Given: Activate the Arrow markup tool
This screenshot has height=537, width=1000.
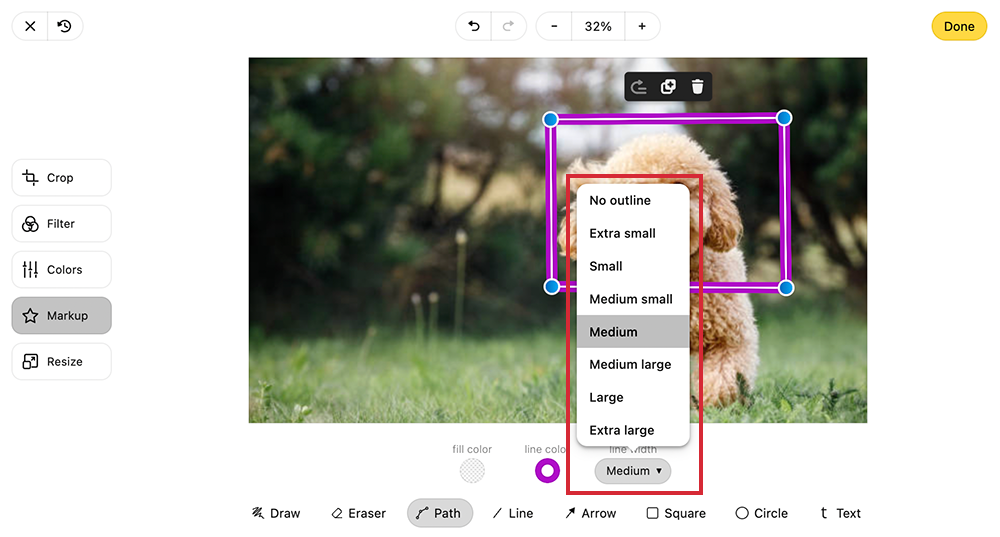Looking at the screenshot, I should pos(590,513).
